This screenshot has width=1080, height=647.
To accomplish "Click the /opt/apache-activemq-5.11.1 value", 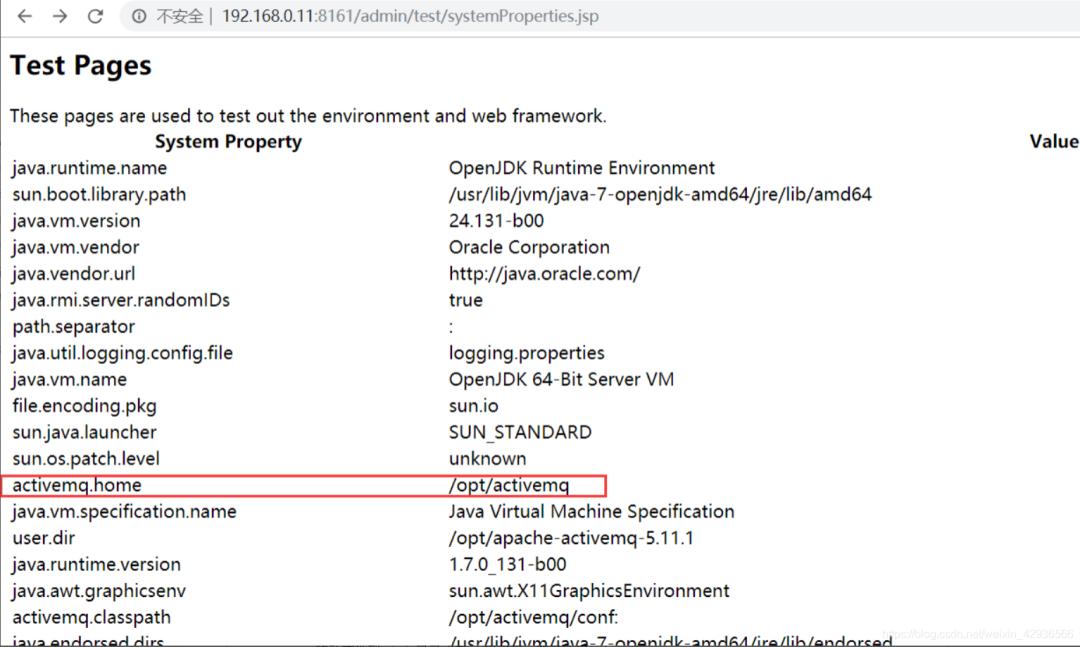I will point(571,538).
